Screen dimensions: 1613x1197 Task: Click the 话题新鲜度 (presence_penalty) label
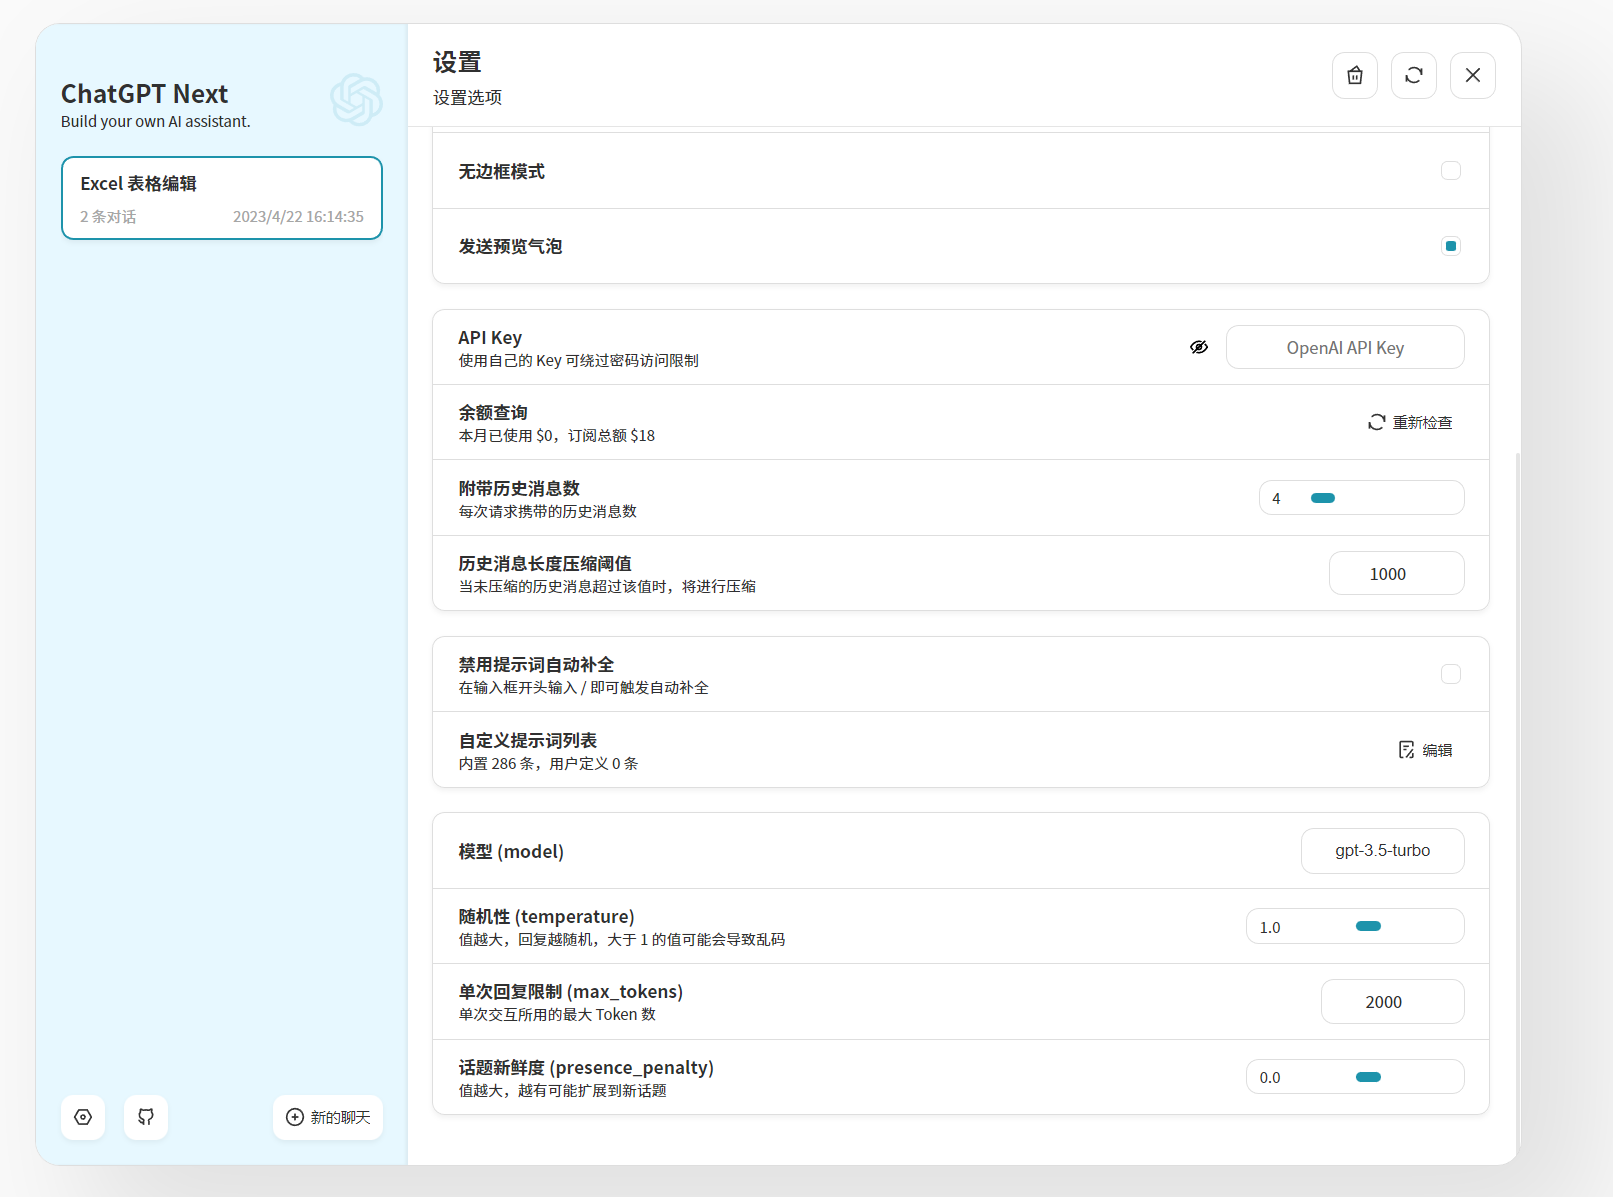point(586,1067)
